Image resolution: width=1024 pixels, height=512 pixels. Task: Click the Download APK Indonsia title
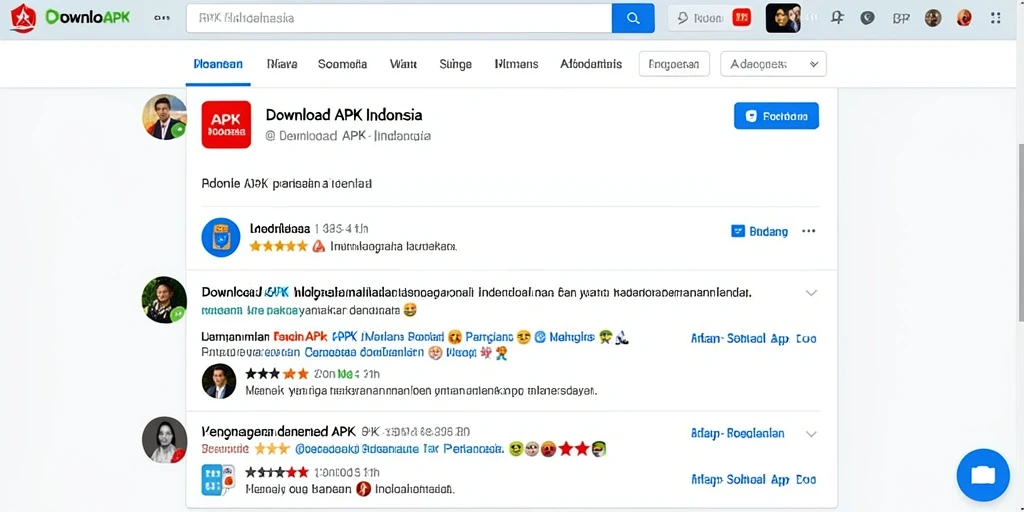[x=344, y=115]
